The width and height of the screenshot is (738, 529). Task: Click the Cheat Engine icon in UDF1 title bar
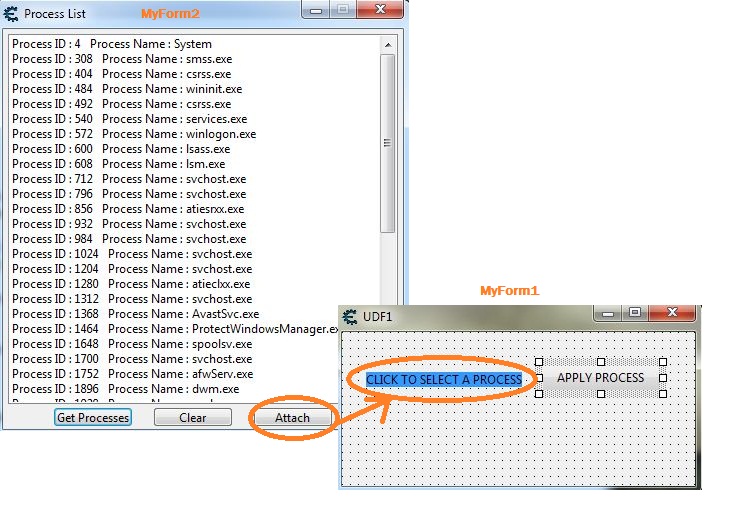click(350, 315)
